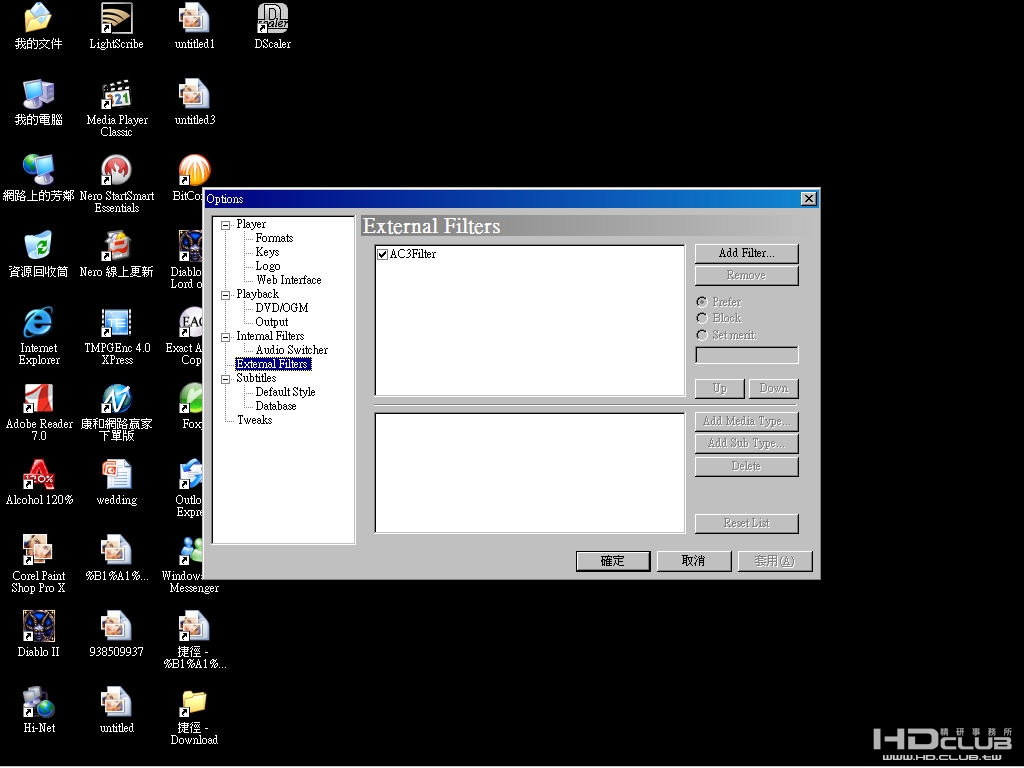Click the Down button
The width and height of the screenshot is (1024, 768).
[x=774, y=389]
